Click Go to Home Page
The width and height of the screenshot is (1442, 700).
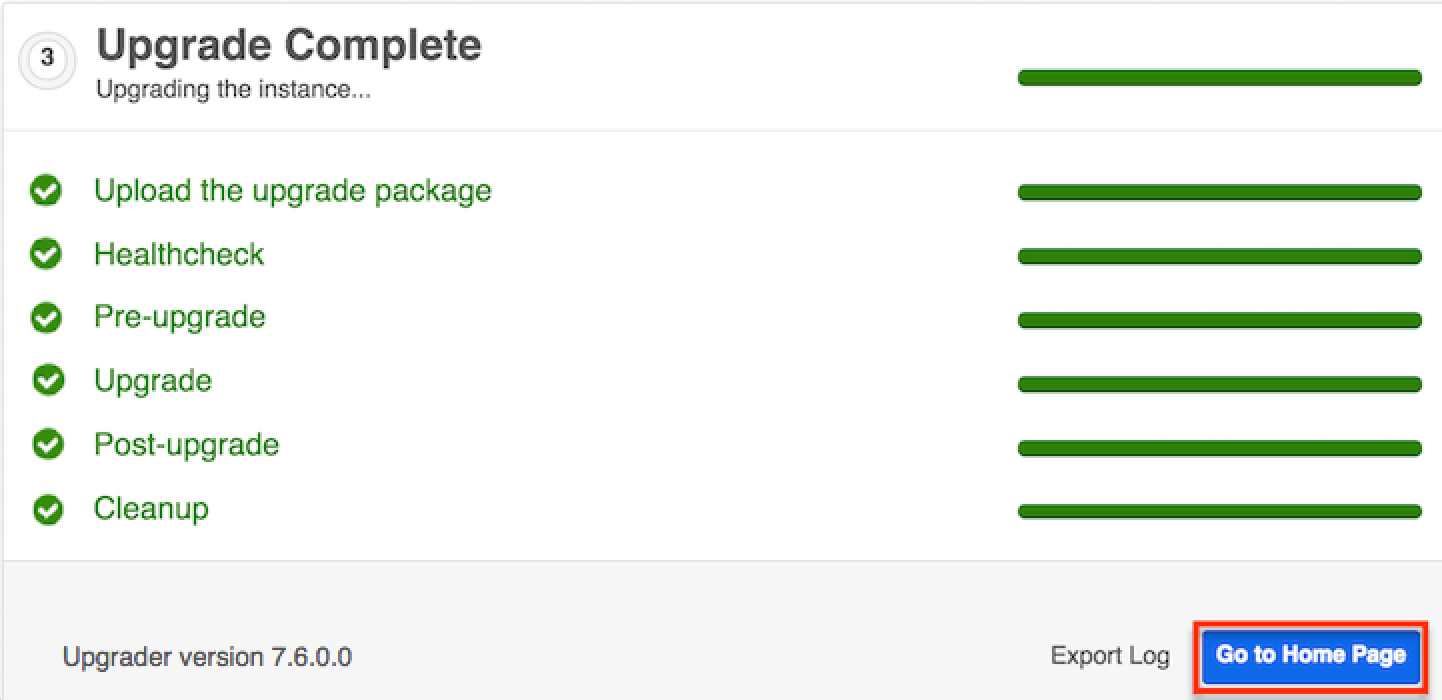[x=1311, y=655]
